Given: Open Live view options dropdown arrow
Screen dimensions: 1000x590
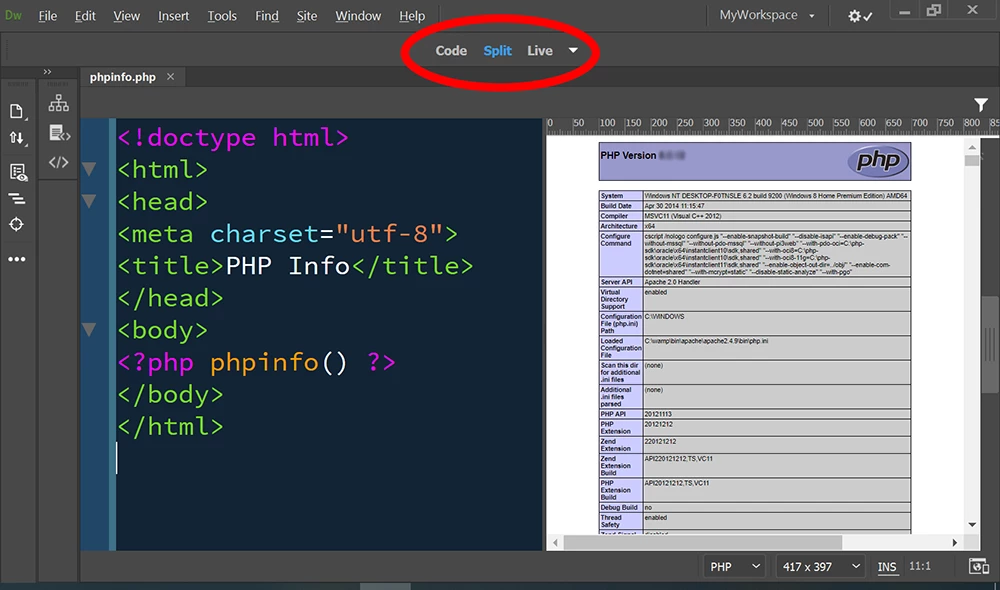Looking at the screenshot, I should (x=573, y=50).
